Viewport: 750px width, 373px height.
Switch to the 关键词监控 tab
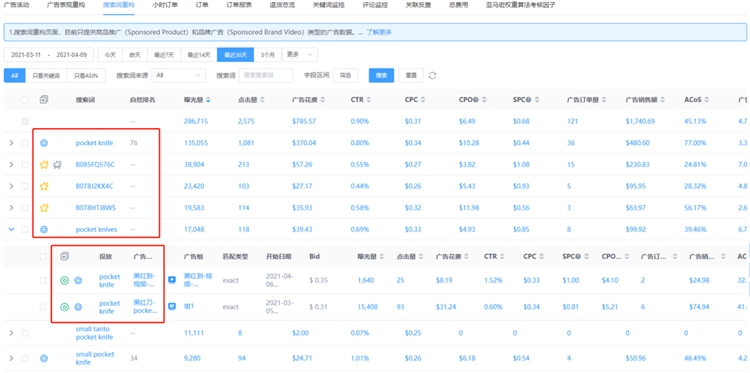click(329, 5)
